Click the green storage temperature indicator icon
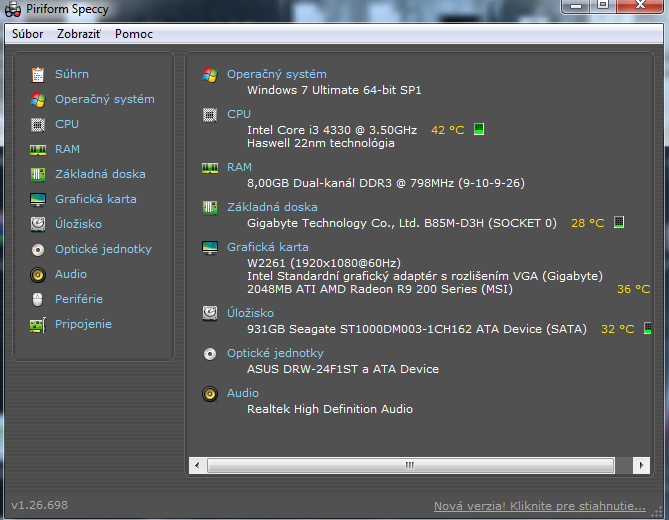The image size is (669, 520). point(647,328)
